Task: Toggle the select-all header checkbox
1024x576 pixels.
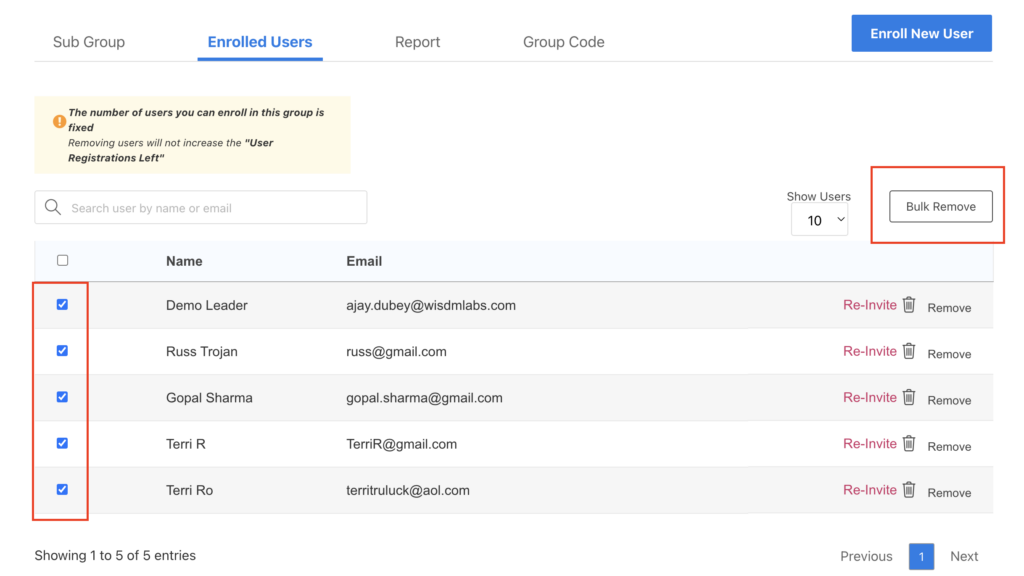Action: point(62,260)
